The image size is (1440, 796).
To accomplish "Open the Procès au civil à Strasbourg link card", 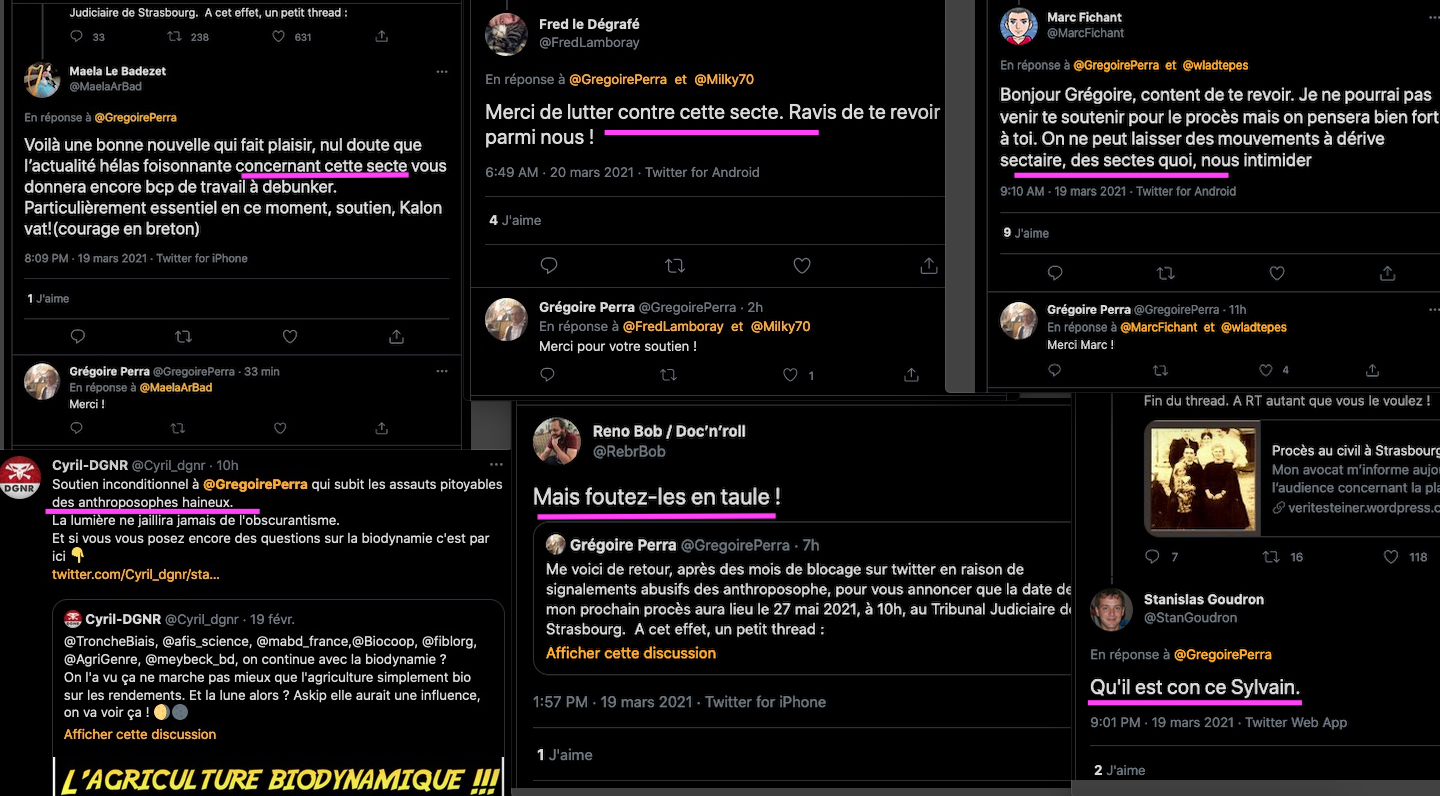I will point(1292,478).
